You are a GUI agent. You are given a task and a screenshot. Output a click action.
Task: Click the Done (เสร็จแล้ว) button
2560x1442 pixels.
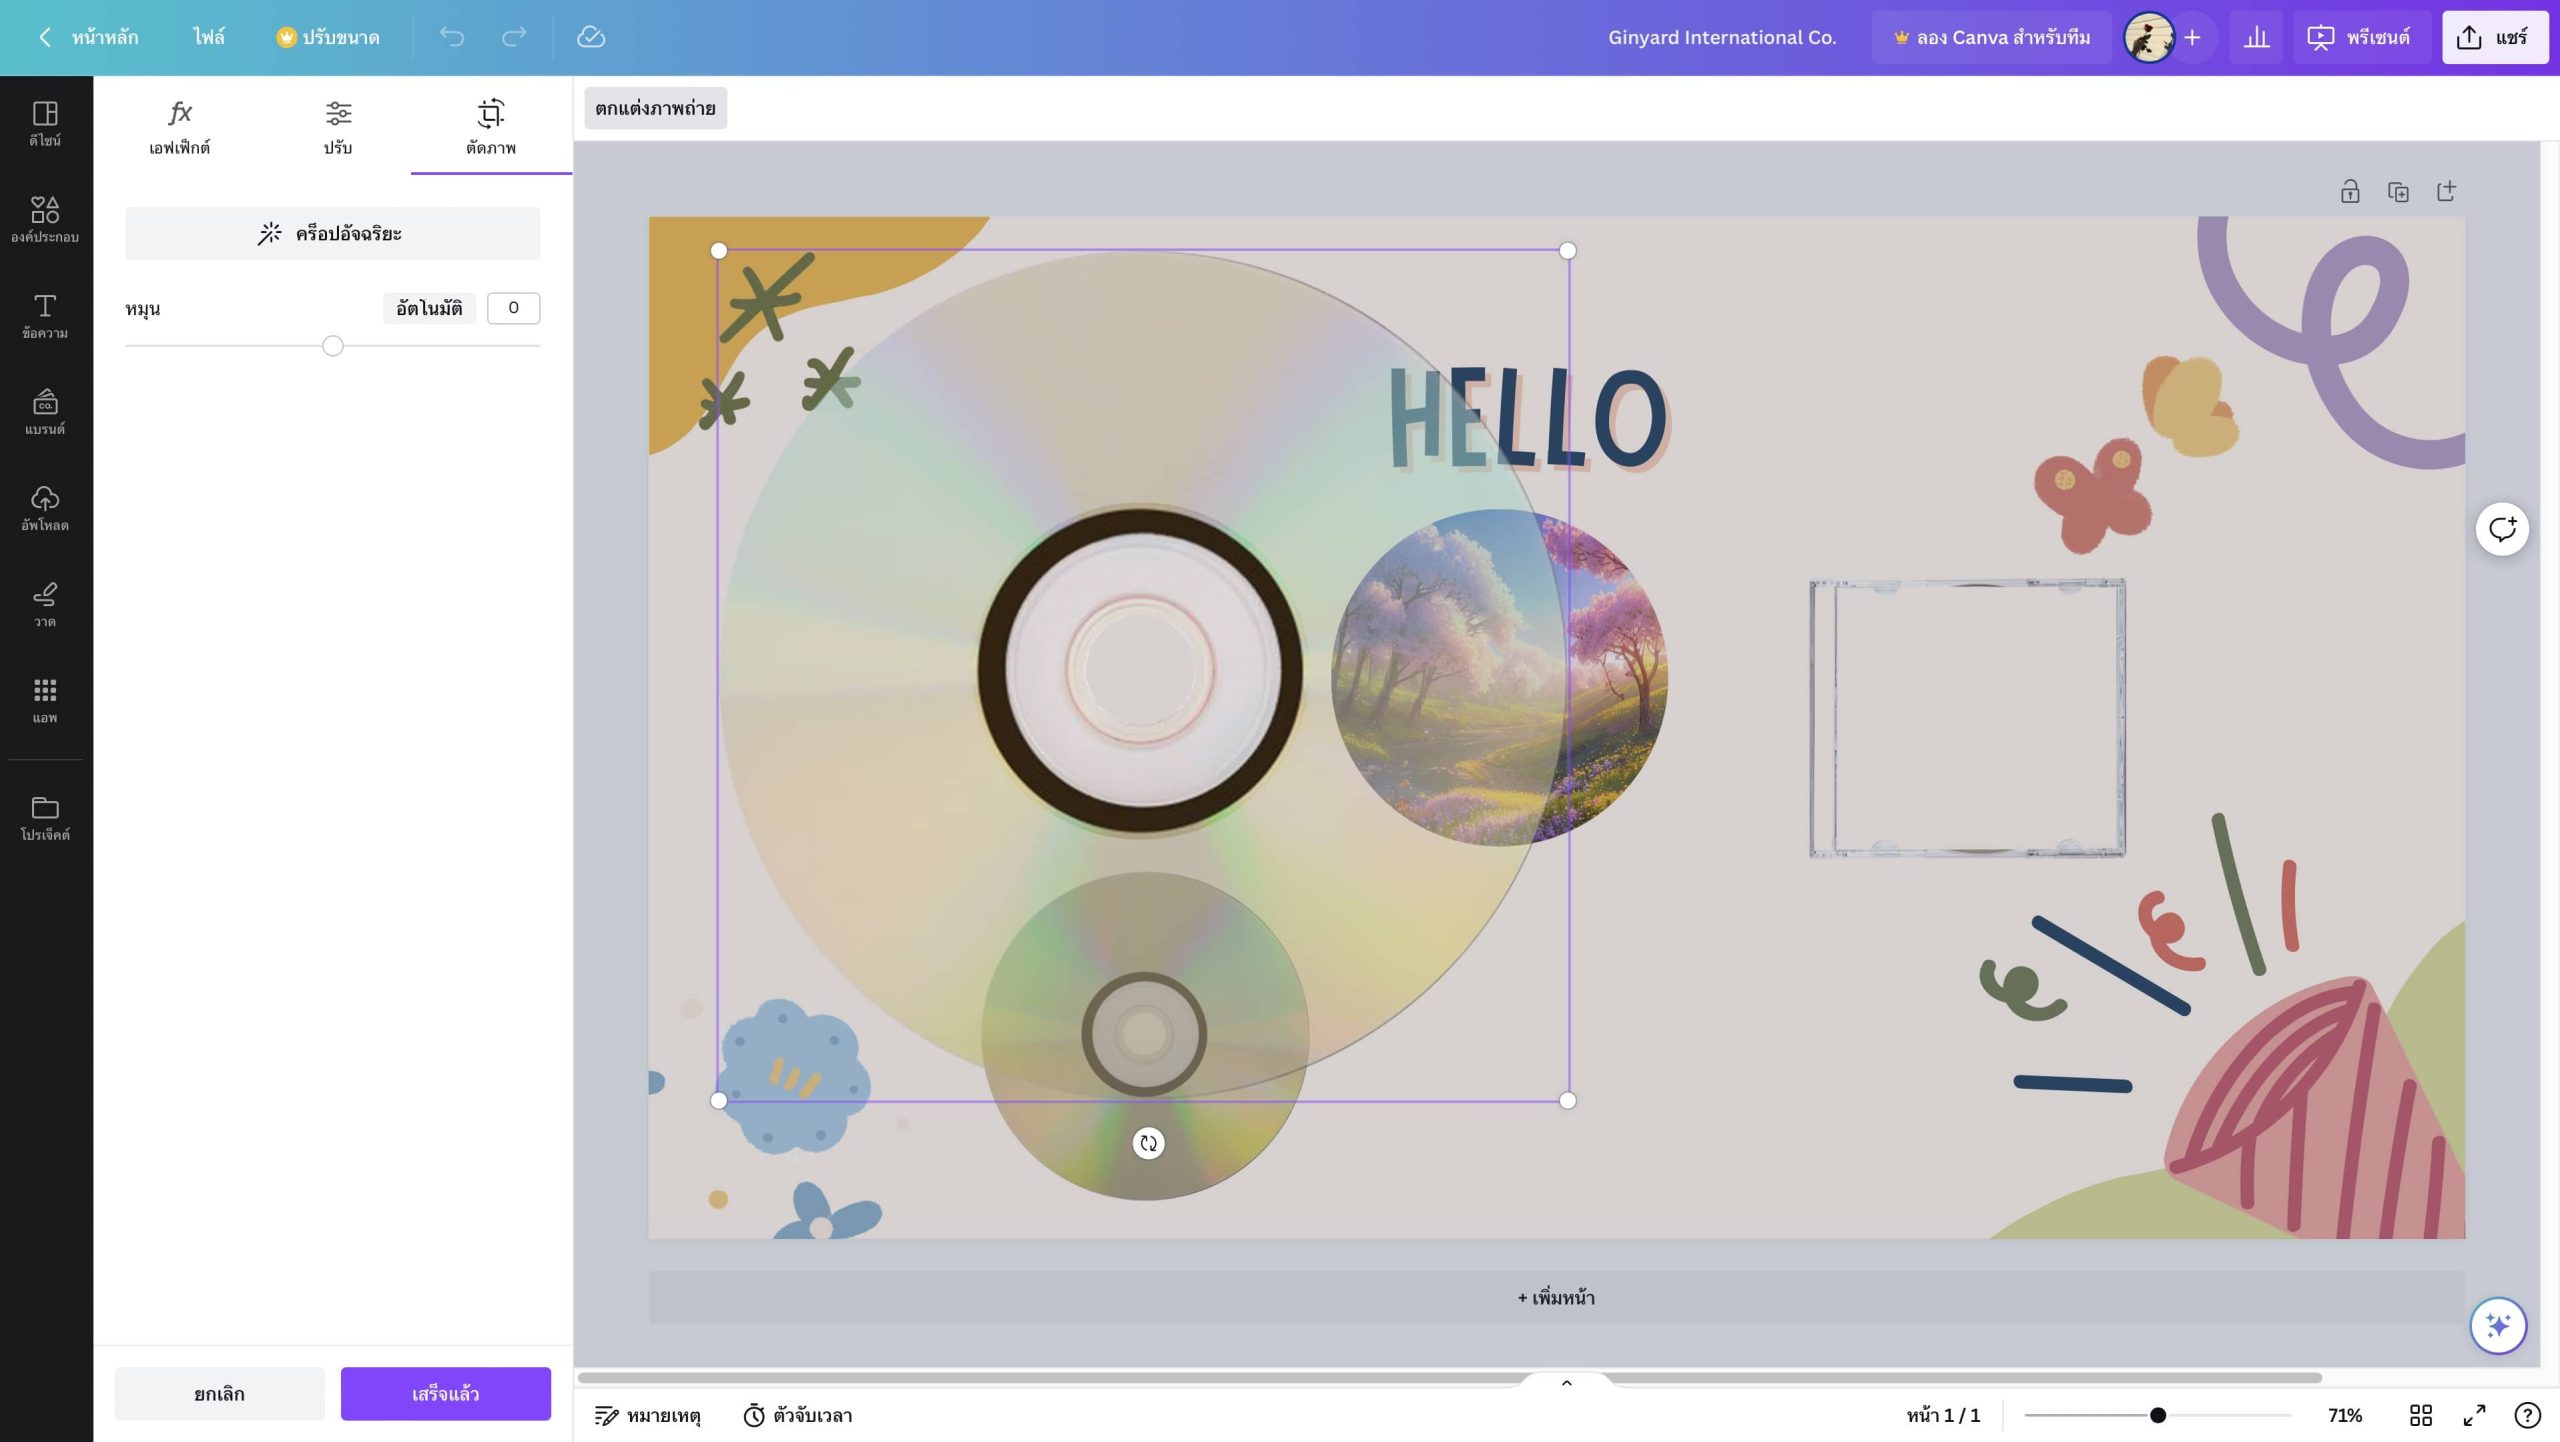(445, 1393)
